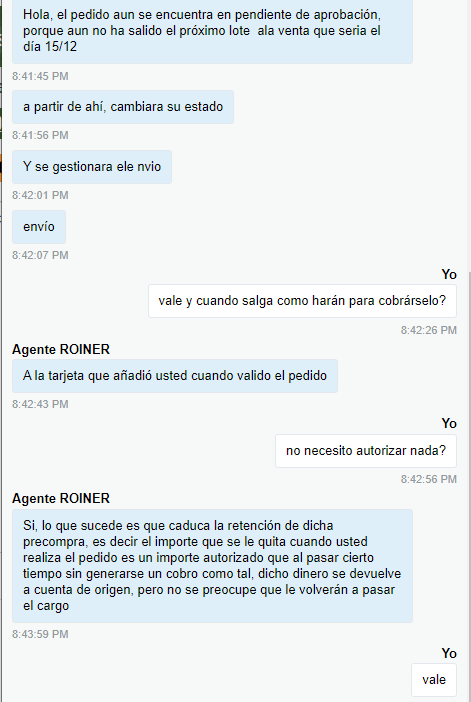Click the 8:42:26 PM timestamp
This screenshot has width=471, height=702.
click(x=428, y=330)
